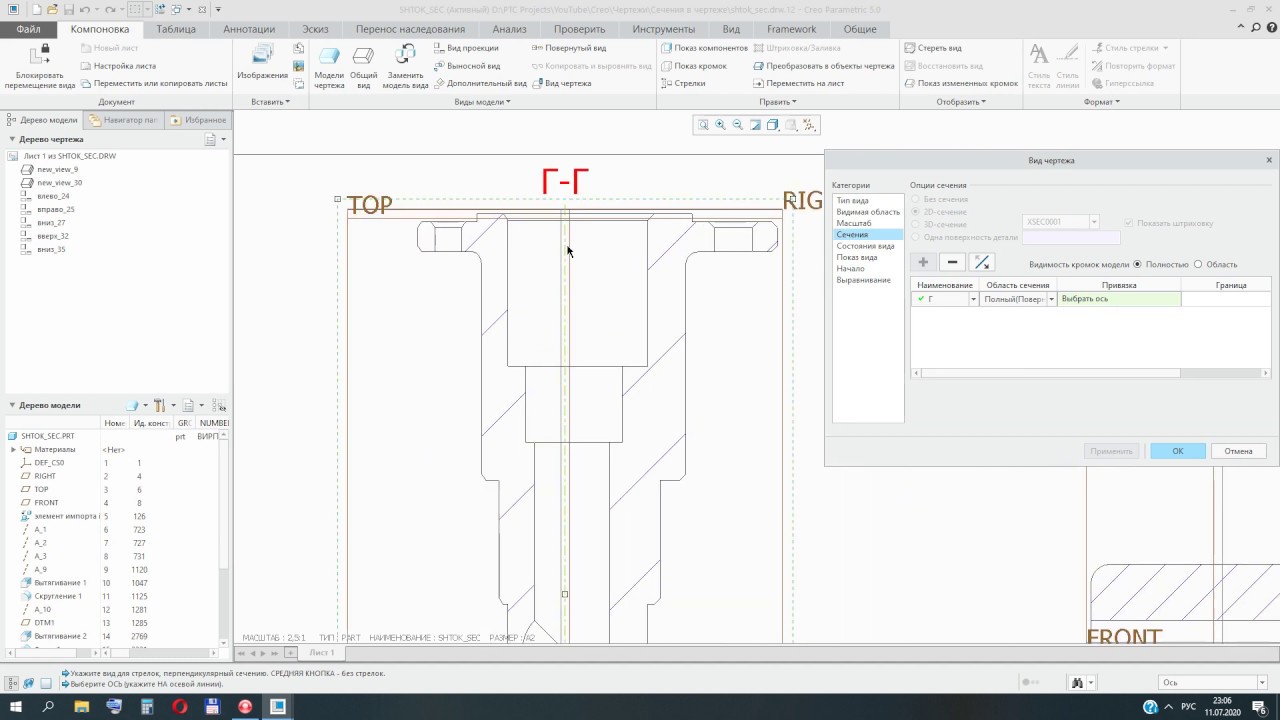Click the 'Стрелки' arrows tool
The width and height of the screenshot is (1280, 720).
683,83
